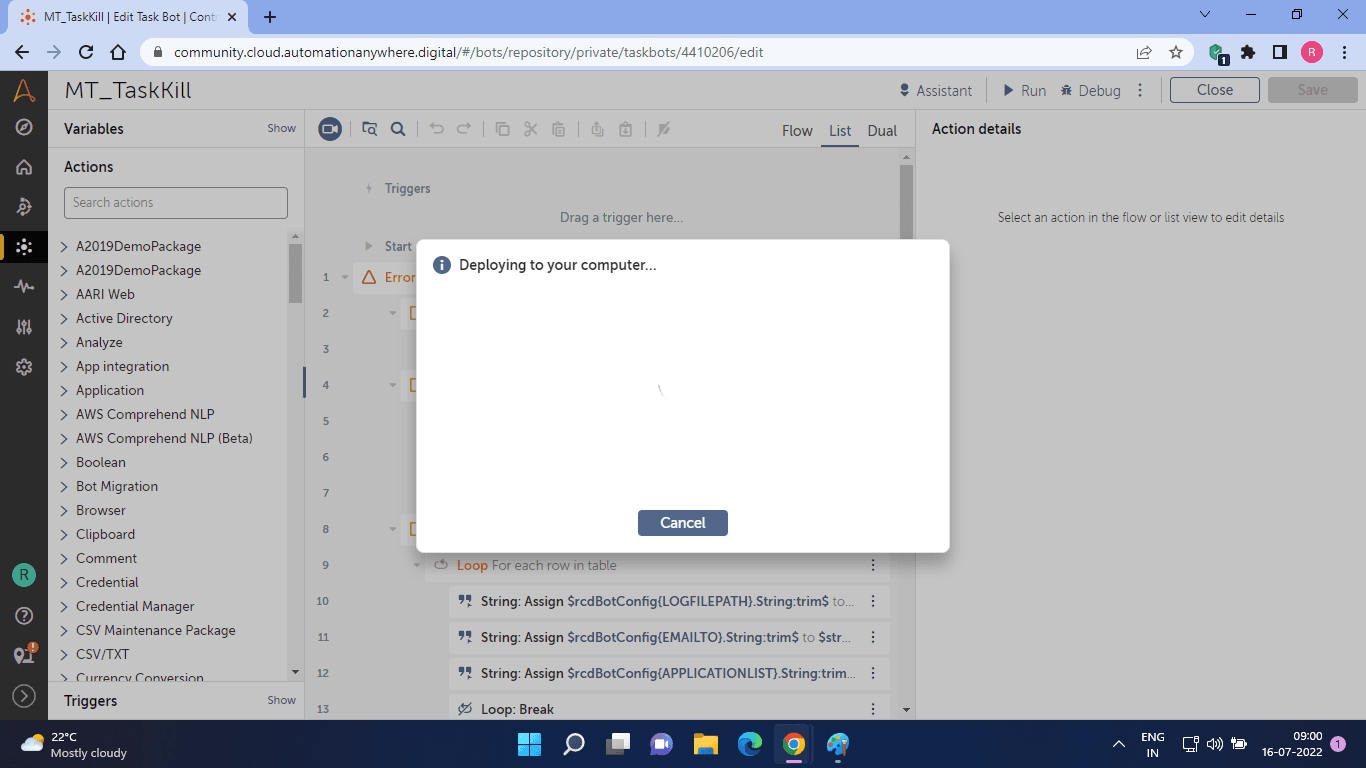The height and width of the screenshot is (768, 1366).
Task: Collapse the Loop For each row action
Action: pyautogui.click(x=417, y=565)
